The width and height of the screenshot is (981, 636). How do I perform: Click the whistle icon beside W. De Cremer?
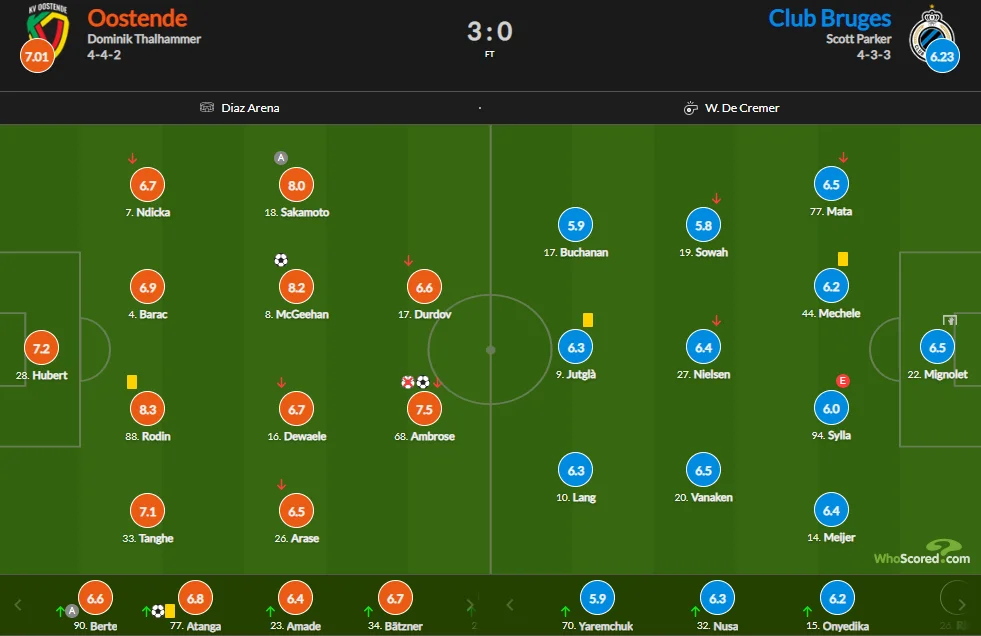click(x=690, y=108)
